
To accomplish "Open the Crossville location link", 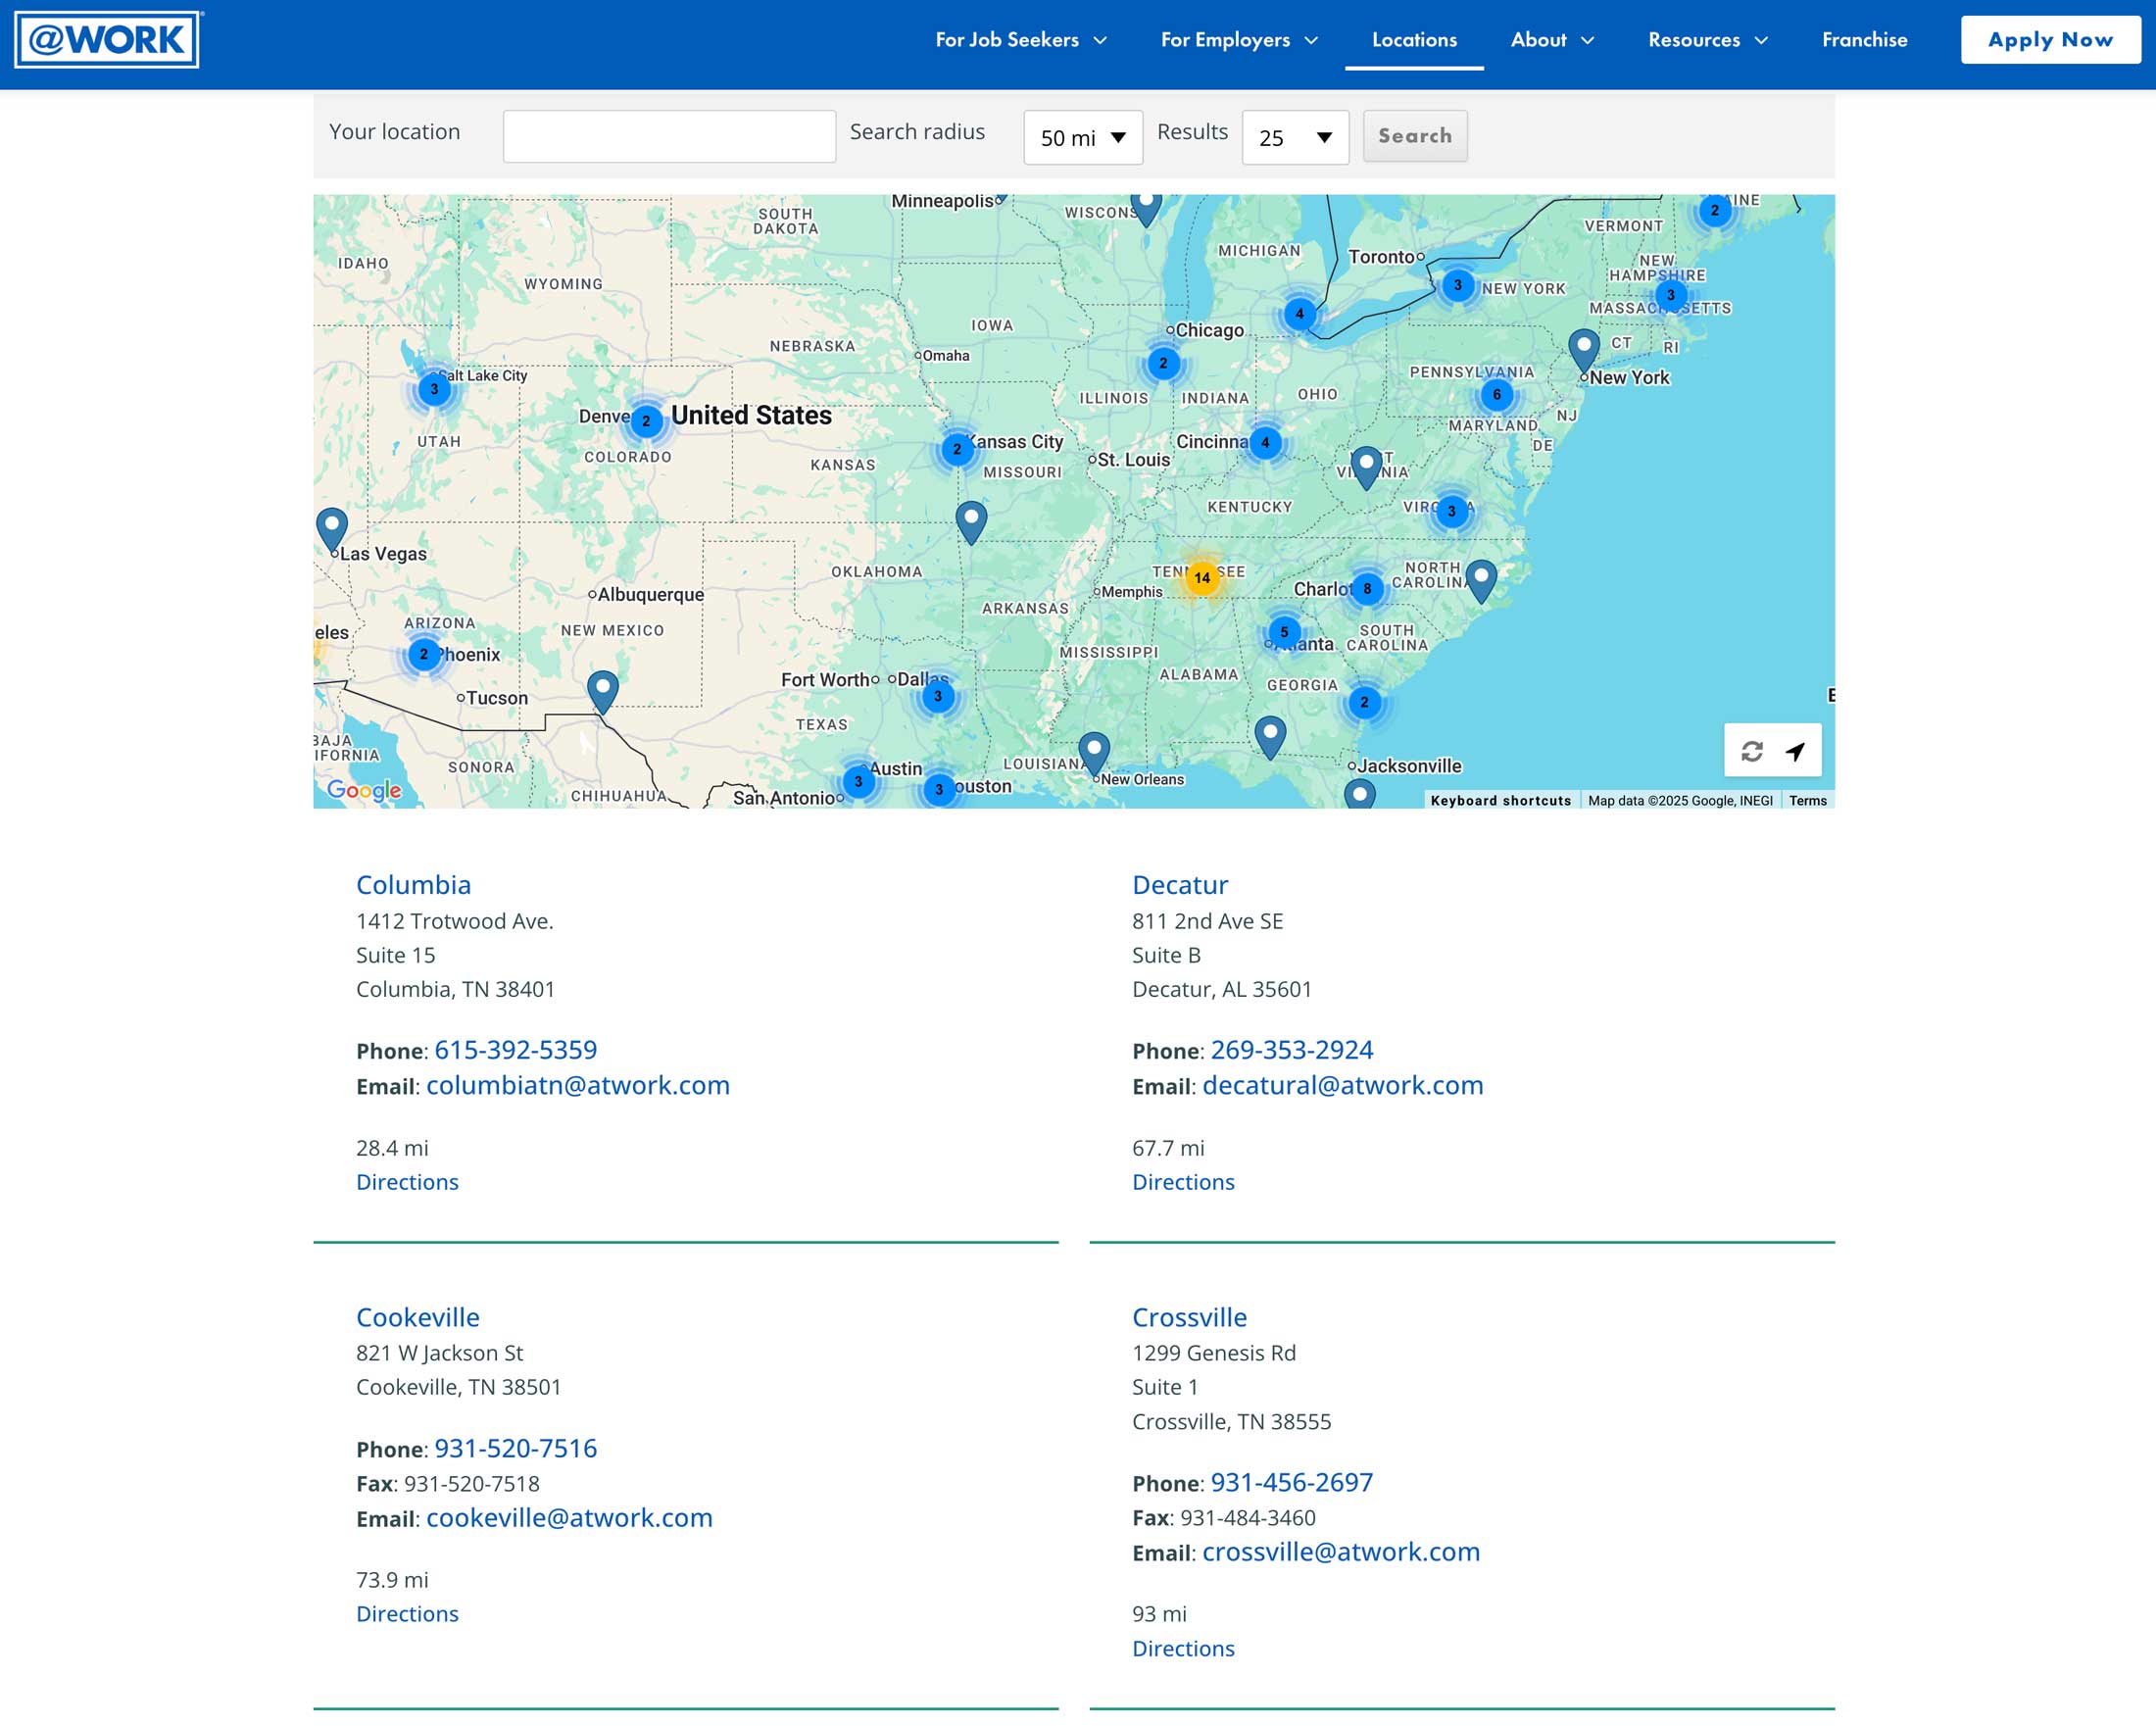I will (x=1189, y=1317).
